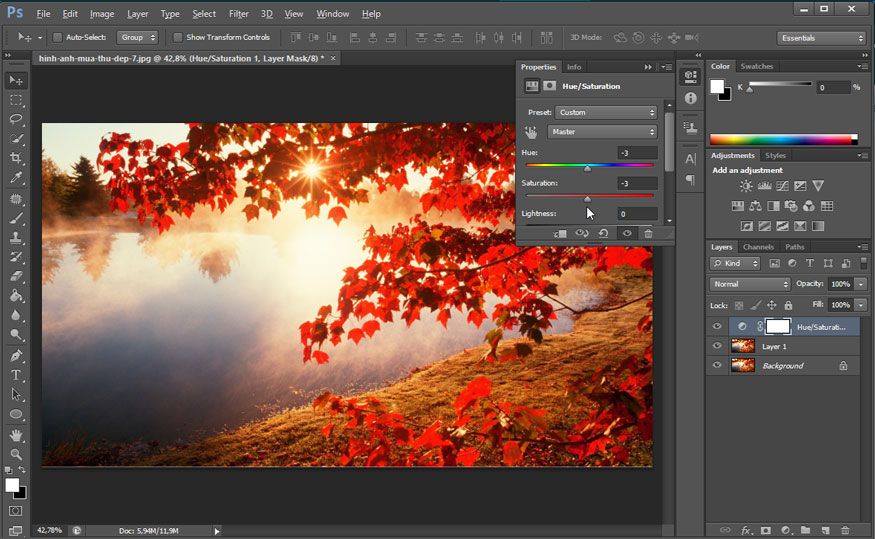Reset adjustment to defaults in Properties panel
875x539 pixels.
[x=603, y=234]
